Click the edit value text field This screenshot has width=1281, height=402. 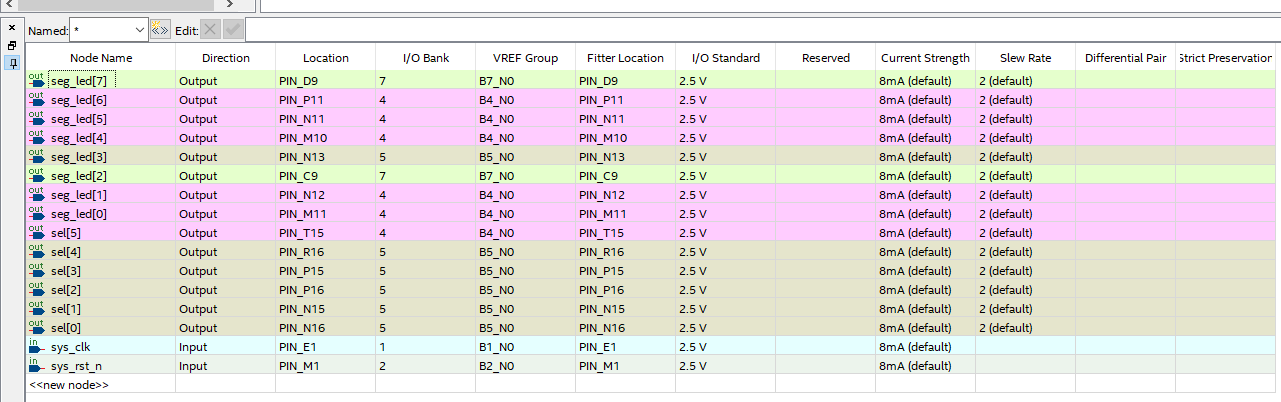tap(760, 31)
